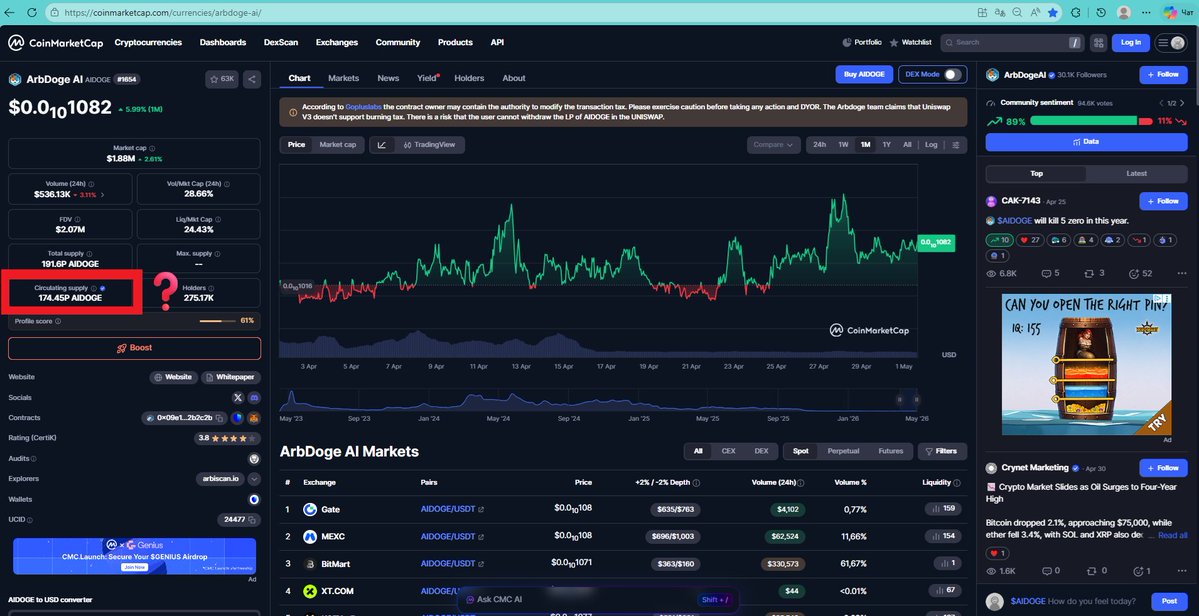Click the community sentiment bullish bar
Image resolution: width=1199 pixels, height=616 pixels.
(1084, 121)
